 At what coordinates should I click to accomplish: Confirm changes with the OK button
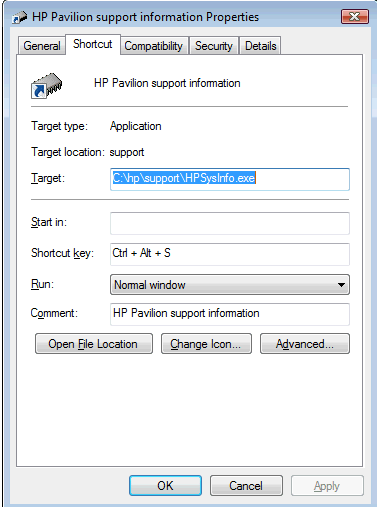[165, 486]
